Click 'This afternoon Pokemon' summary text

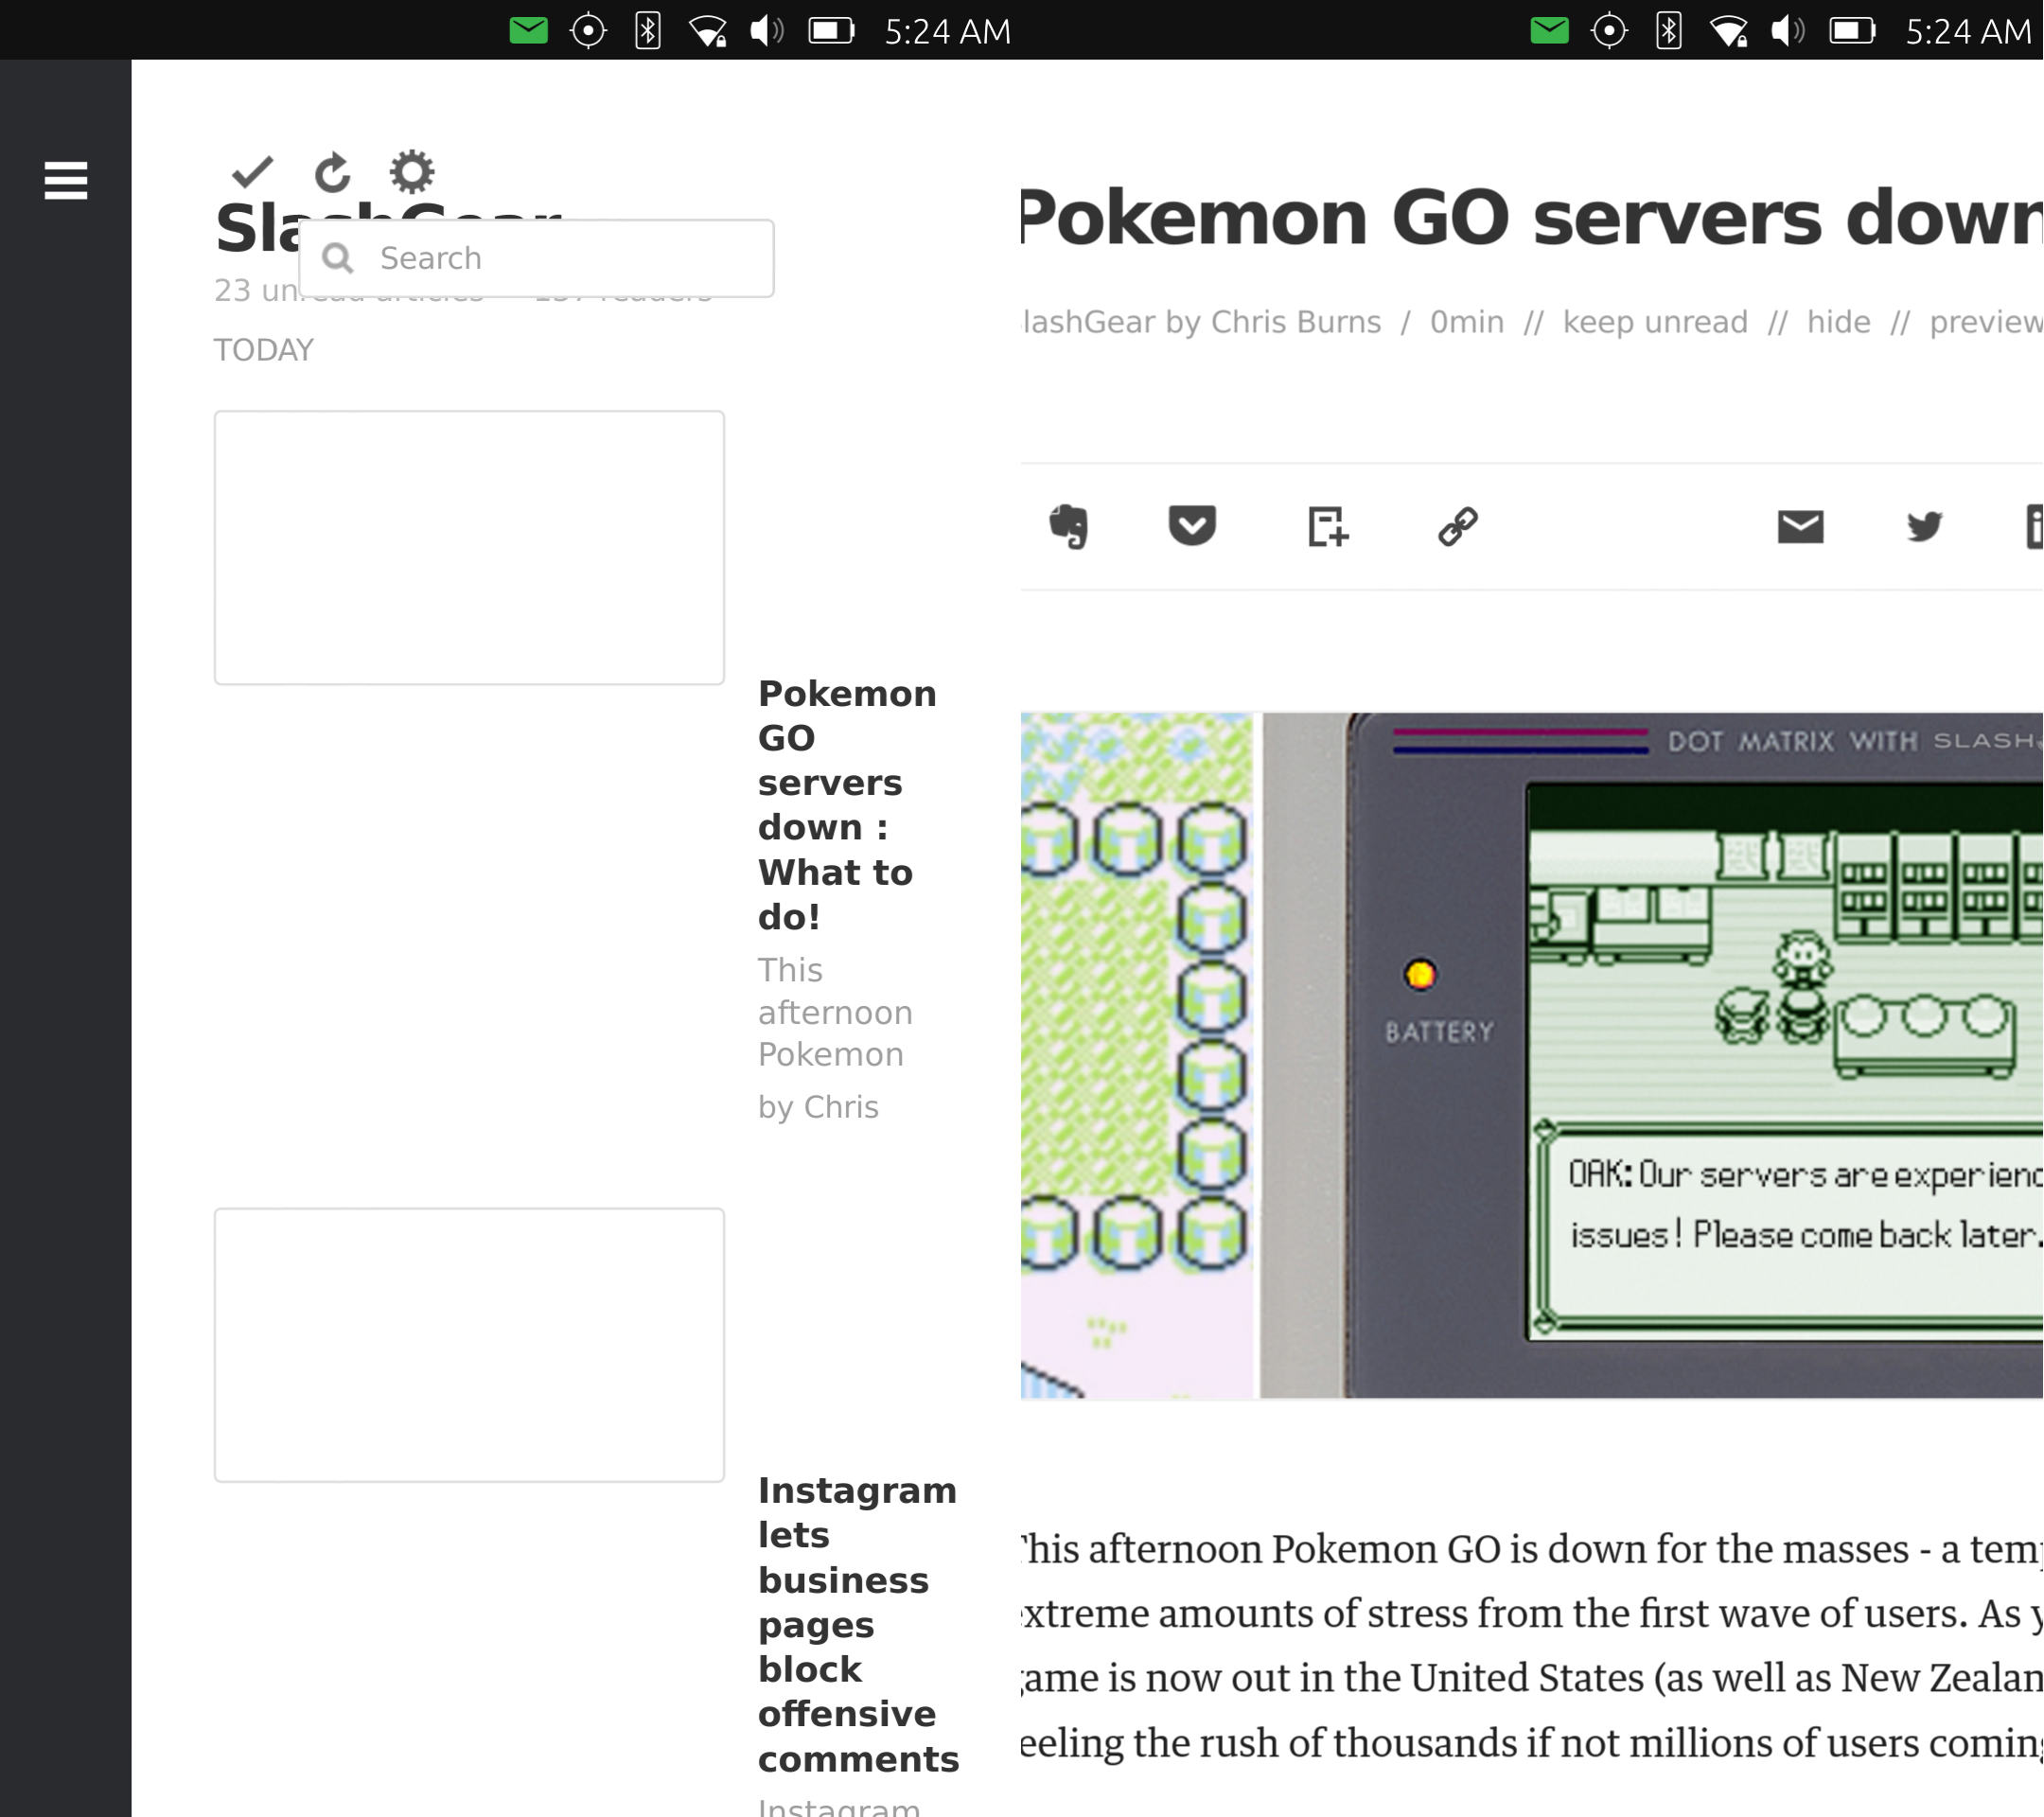[x=835, y=1012]
